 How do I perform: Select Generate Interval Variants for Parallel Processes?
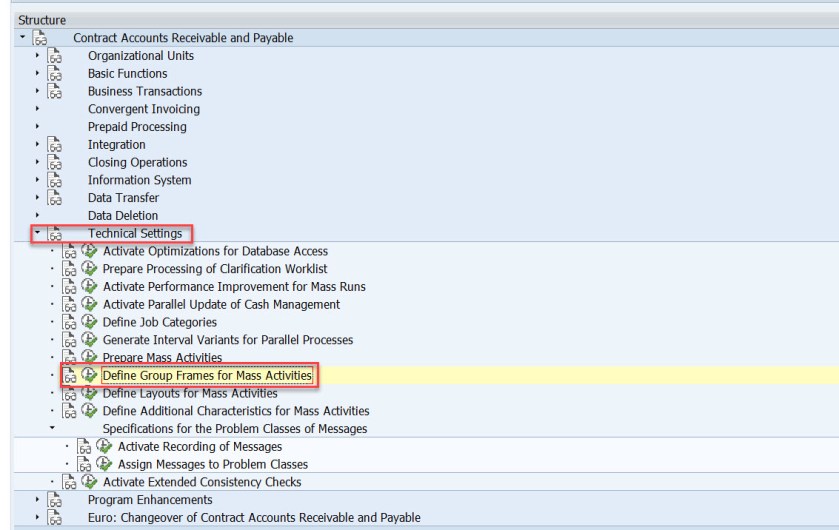pyautogui.click(x=227, y=340)
